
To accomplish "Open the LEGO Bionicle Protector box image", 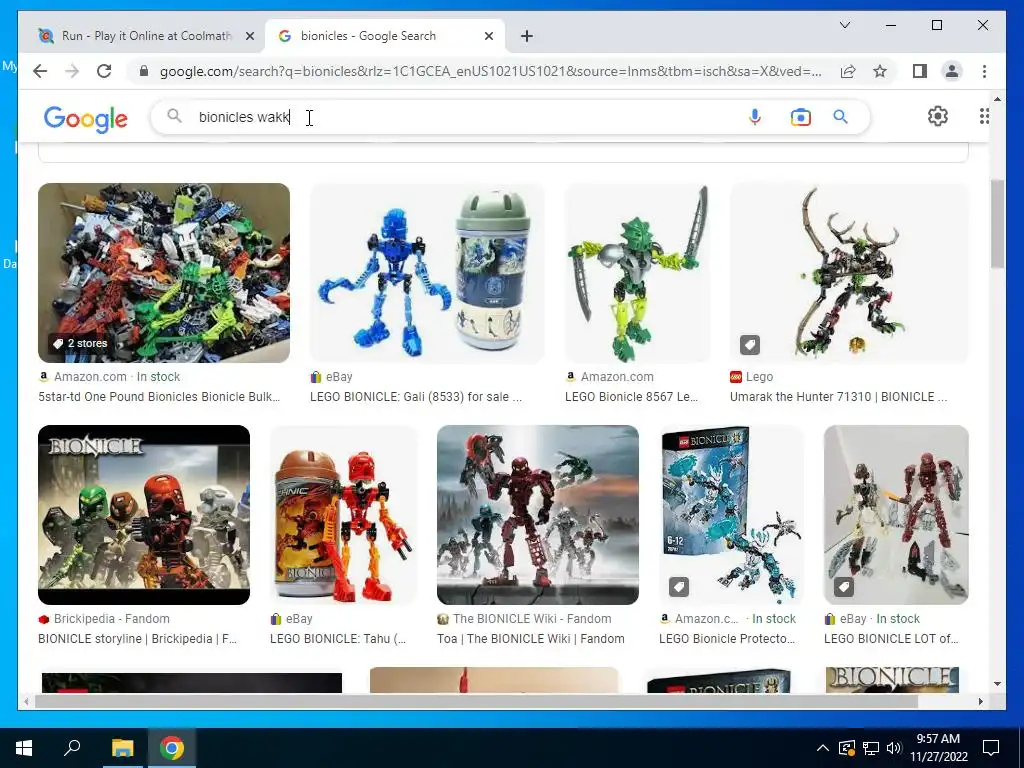I will [x=731, y=515].
